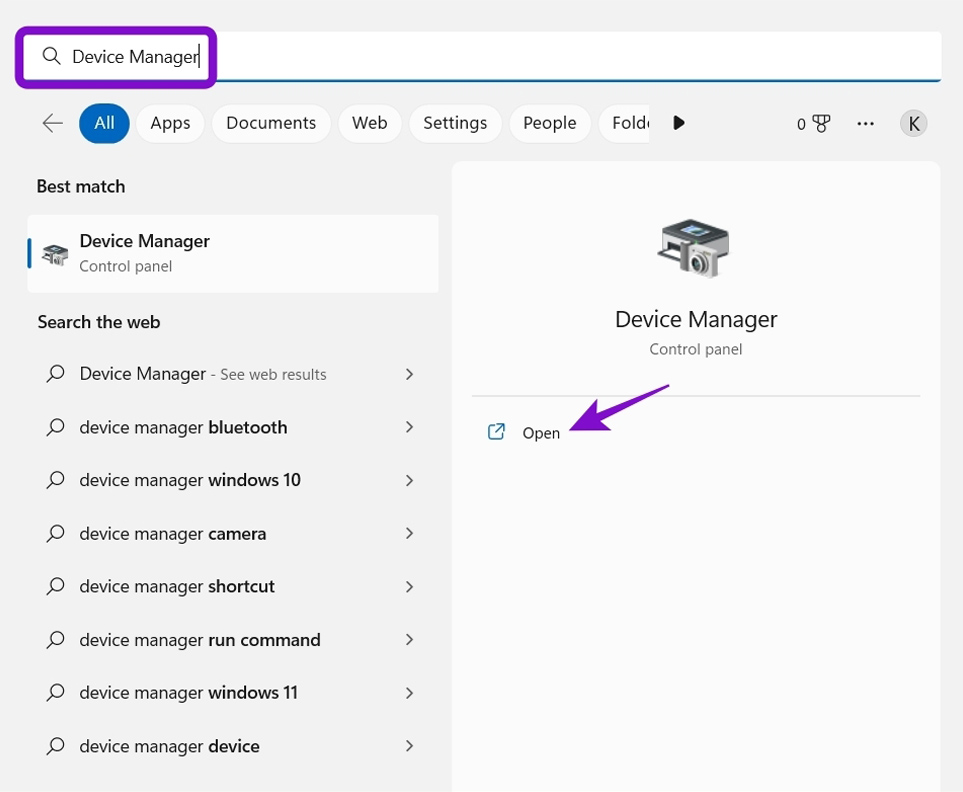Expand device manager windows 10 chevron

tap(409, 480)
